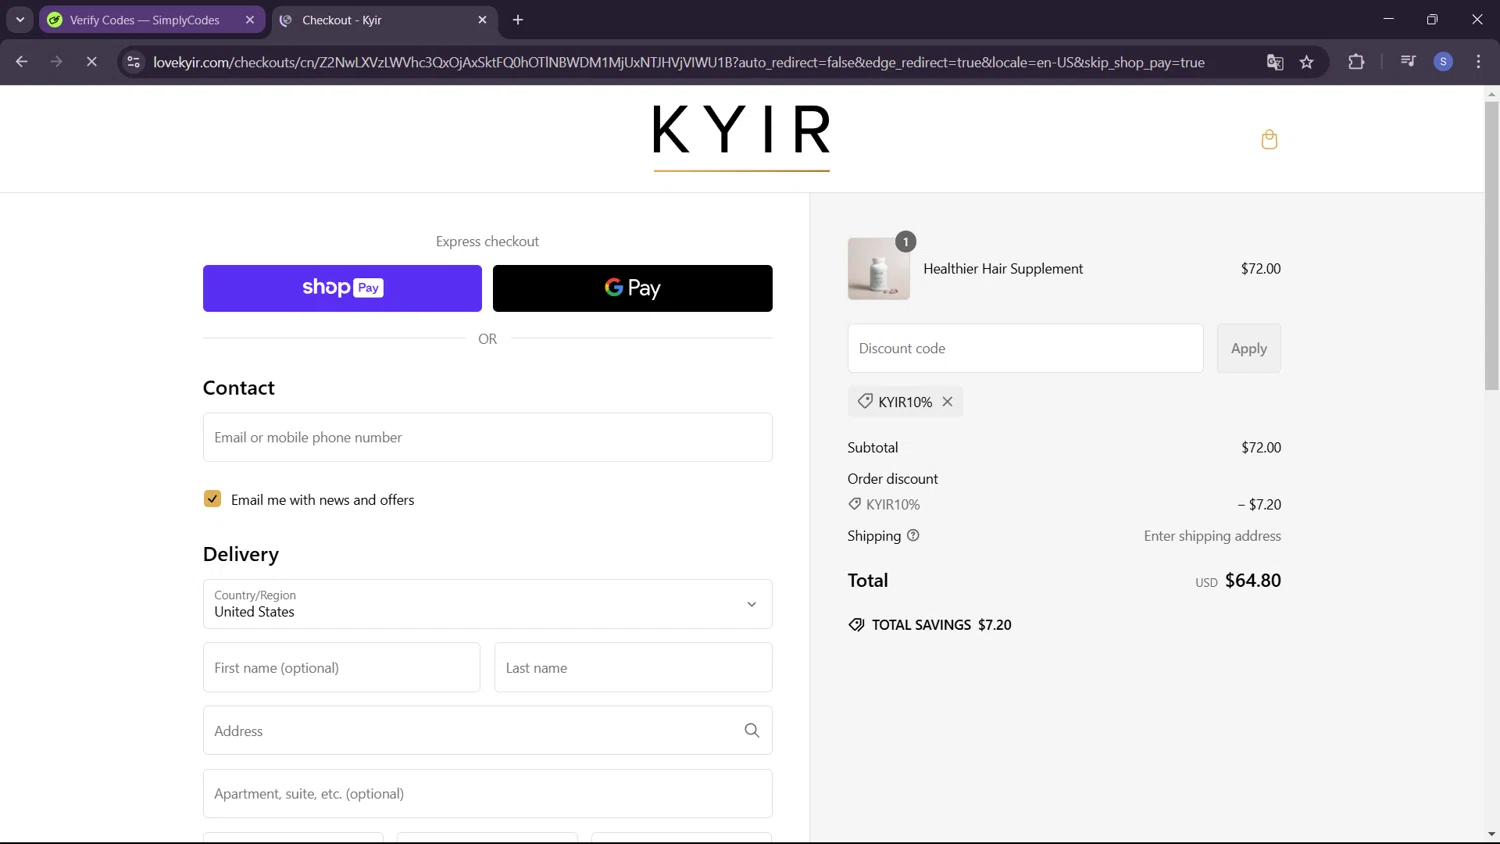This screenshot has width=1500, height=844.
Task: Switch to the Verify Codes SimplyCodes tab
Action: click(144, 20)
